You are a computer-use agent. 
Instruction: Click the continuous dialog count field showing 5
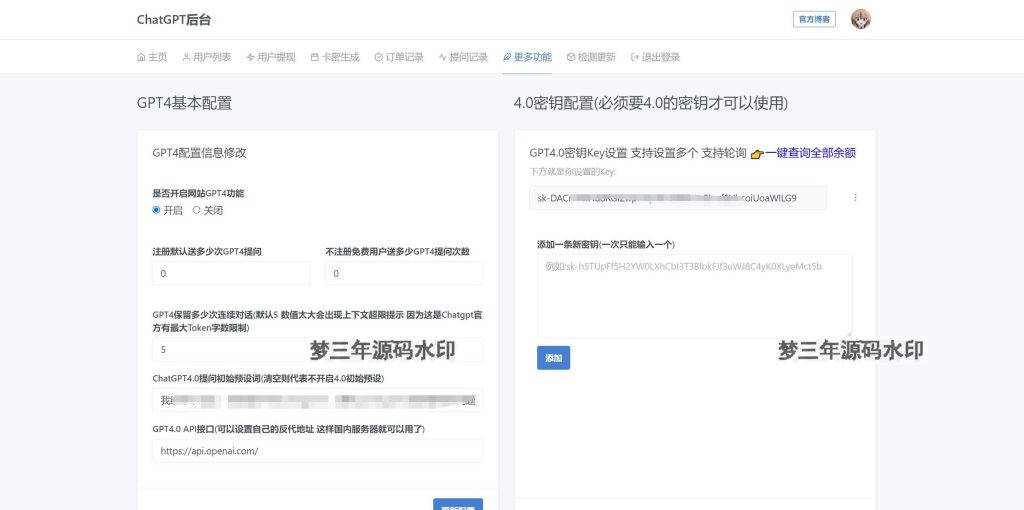click(317, 349)
